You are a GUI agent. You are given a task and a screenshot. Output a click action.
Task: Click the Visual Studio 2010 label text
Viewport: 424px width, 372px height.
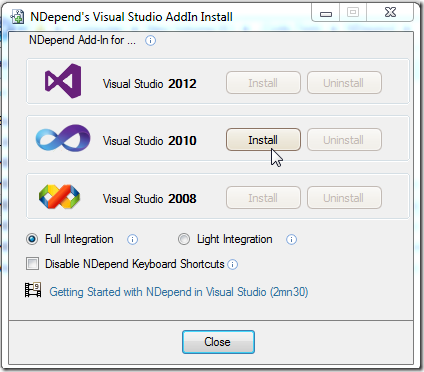point(150,141)
